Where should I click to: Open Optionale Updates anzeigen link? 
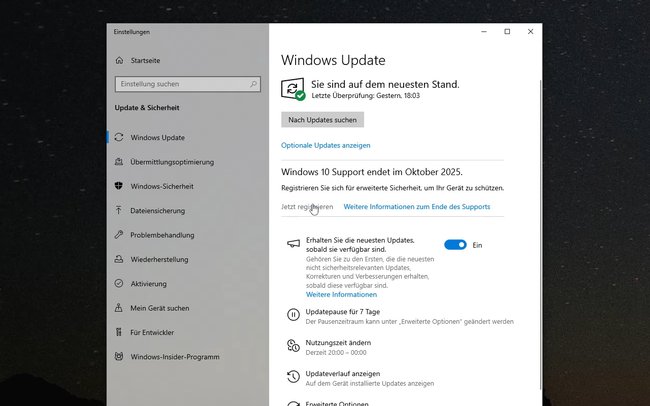[x=325, y=145]
